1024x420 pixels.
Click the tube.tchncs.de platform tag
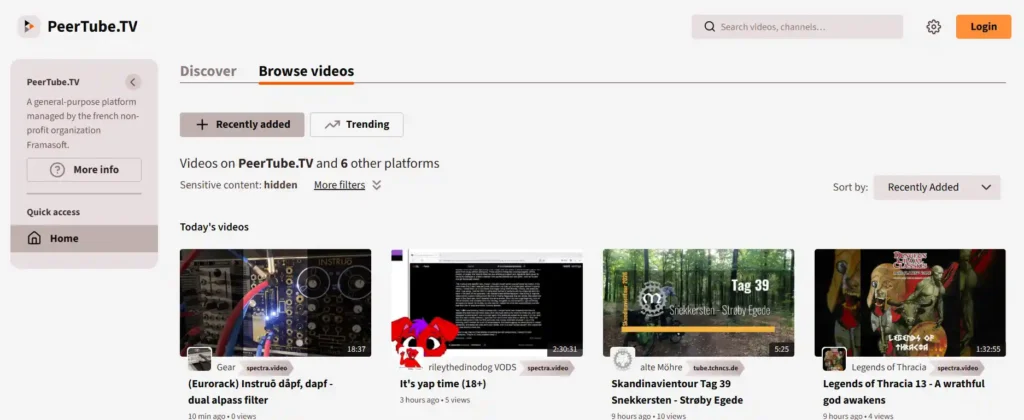pyautogui.click(x=716, y=368)
